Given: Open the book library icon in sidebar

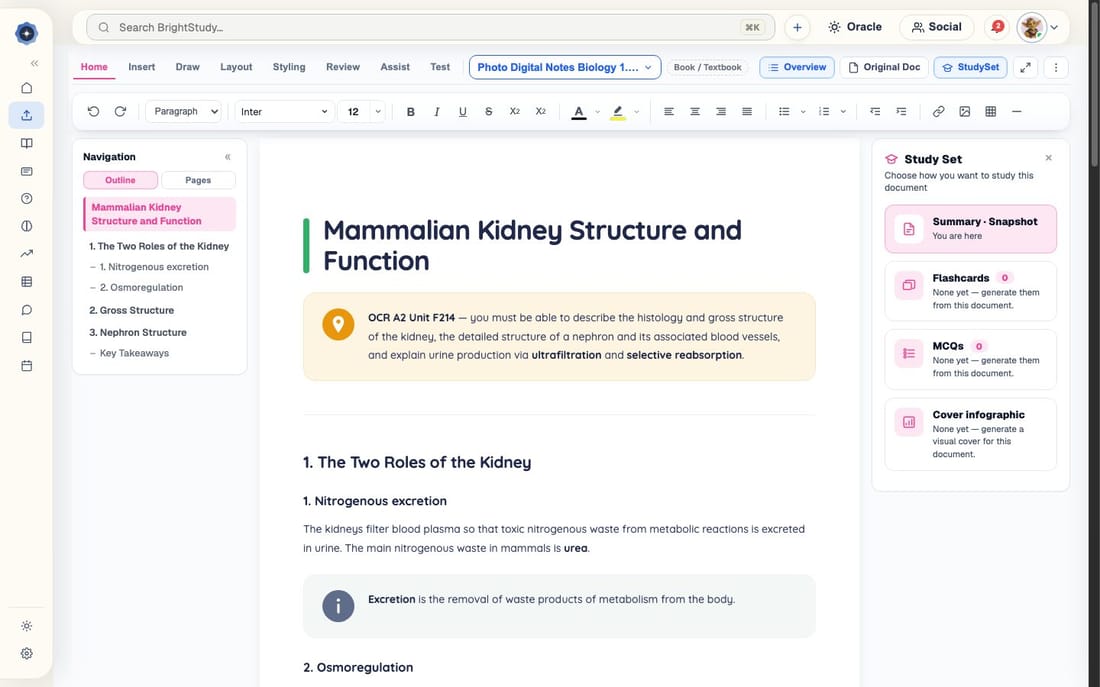Looking at the screenshot, I should pyautogui.click(x=27, y=143).
